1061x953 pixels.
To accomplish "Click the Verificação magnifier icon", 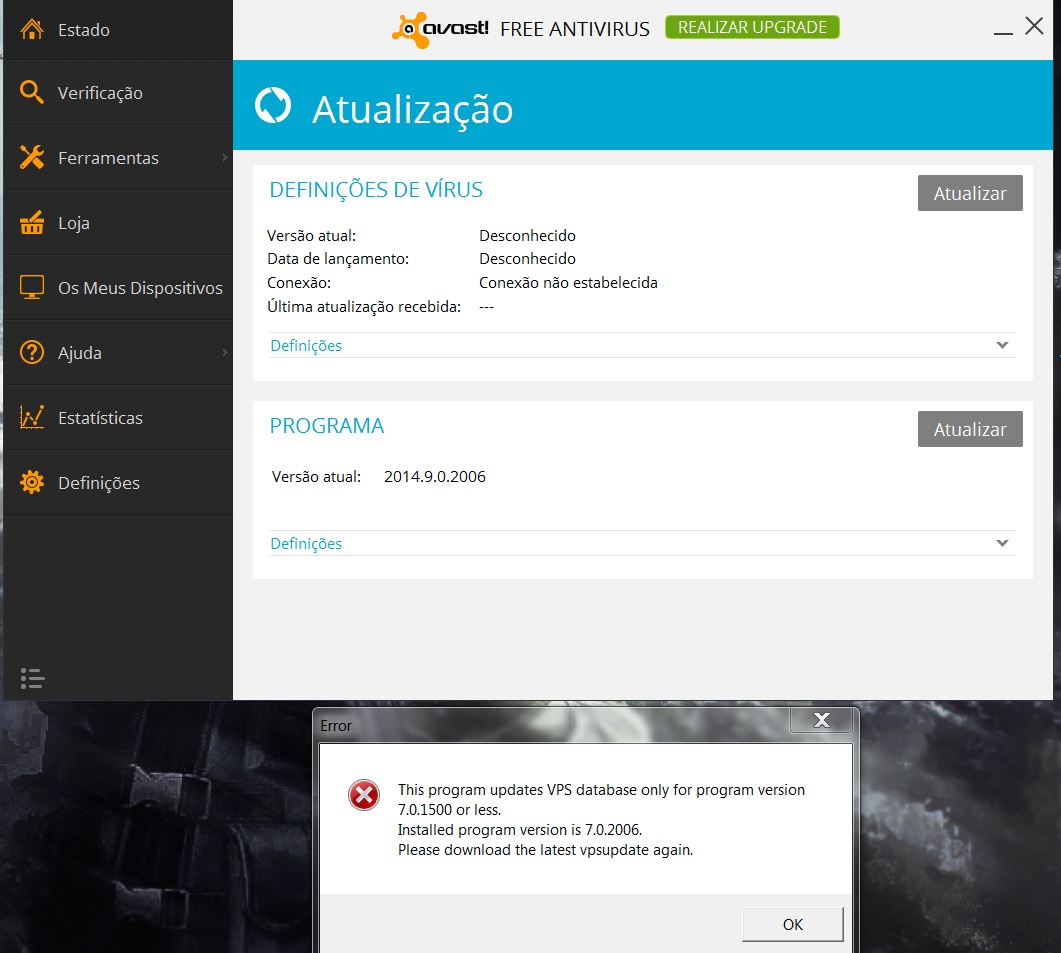I will coord(31,92).
